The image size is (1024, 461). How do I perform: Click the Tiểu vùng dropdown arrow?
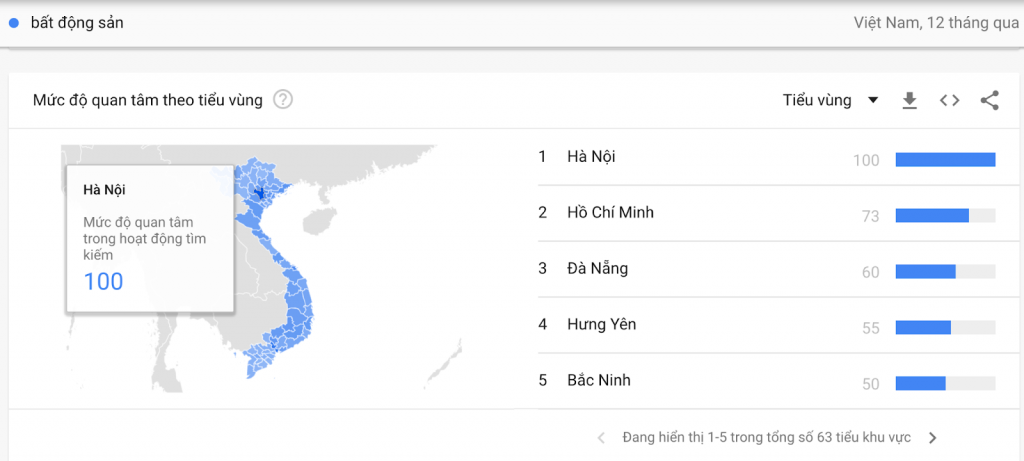pos(872,101)
